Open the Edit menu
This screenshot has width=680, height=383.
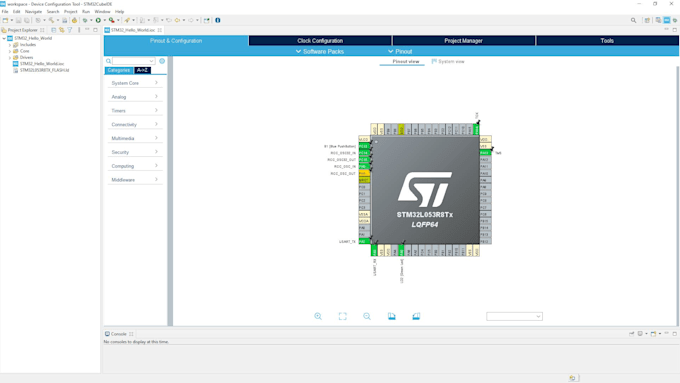tap(16, 12)
